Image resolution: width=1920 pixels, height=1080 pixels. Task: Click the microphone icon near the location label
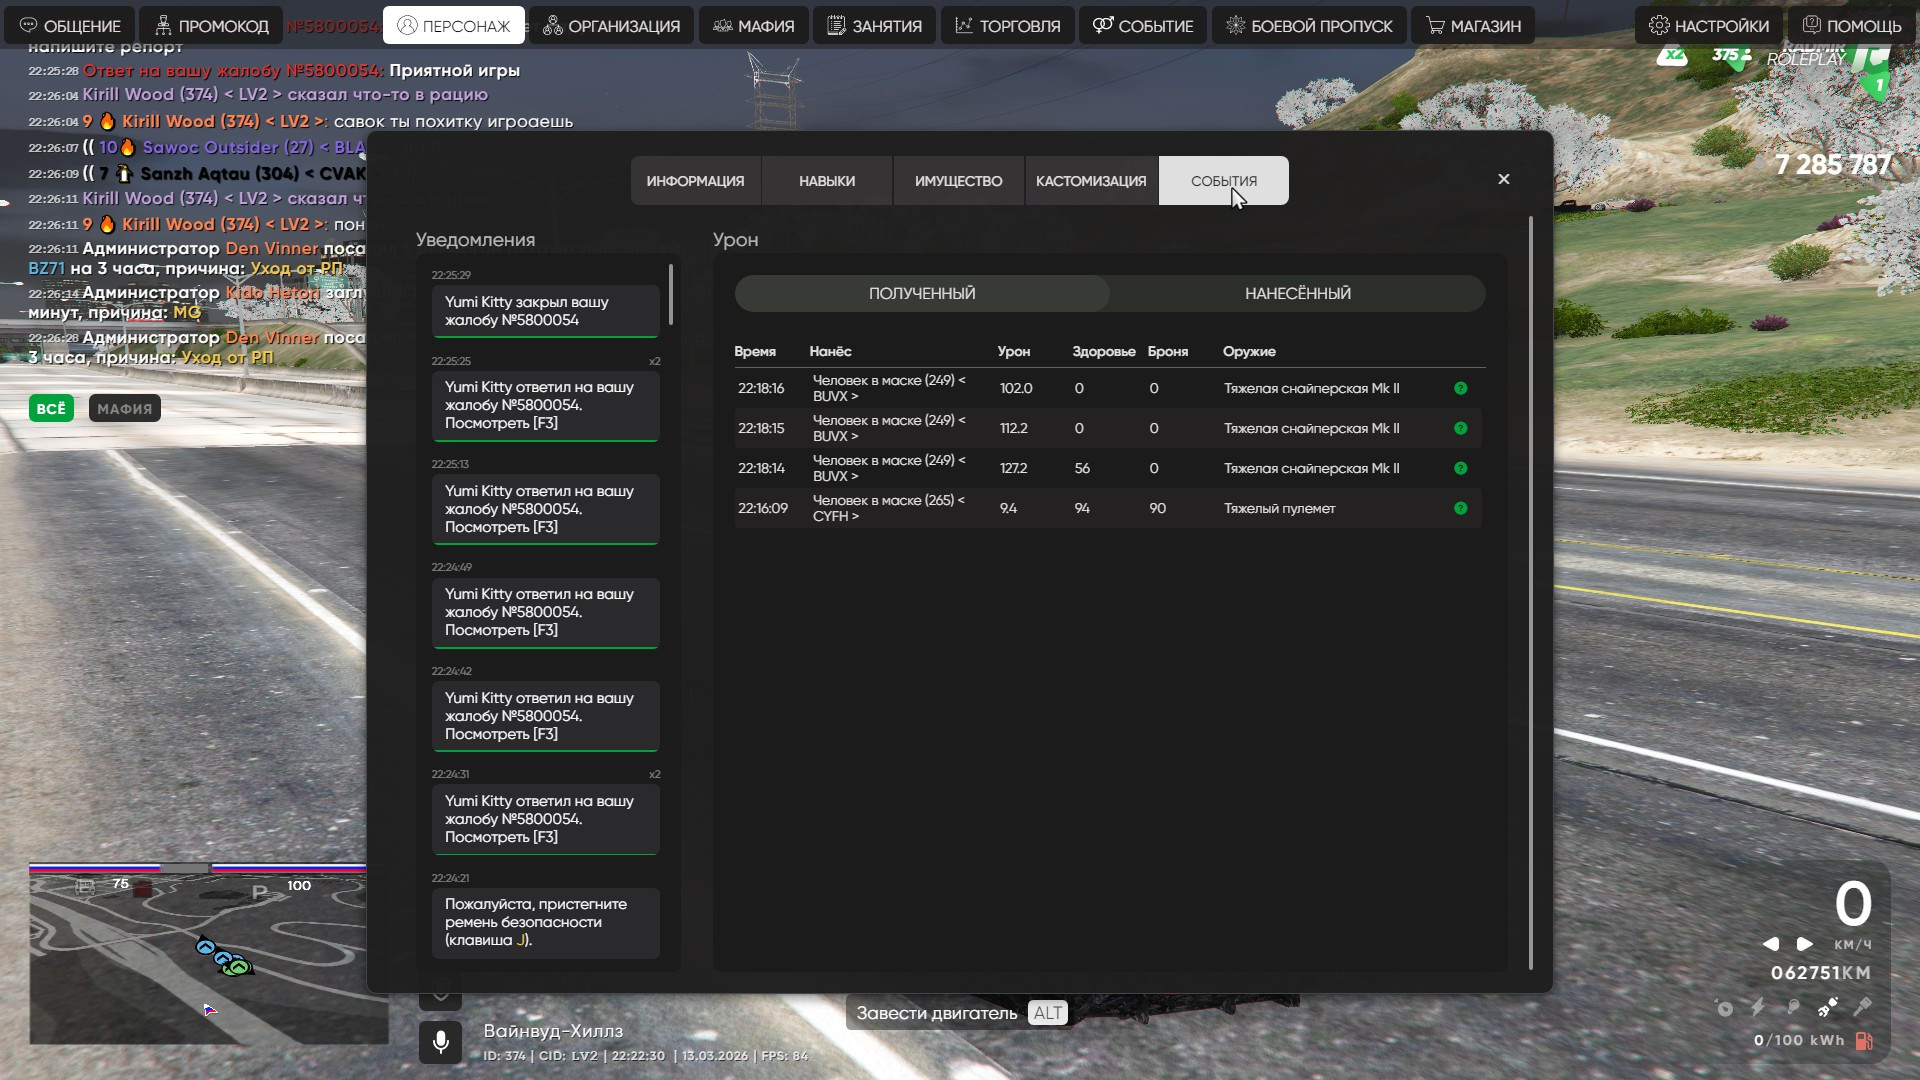coord(440,1042)
